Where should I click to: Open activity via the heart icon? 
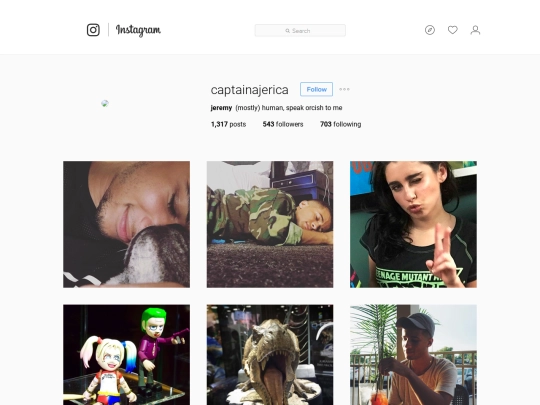click(453, 30)
